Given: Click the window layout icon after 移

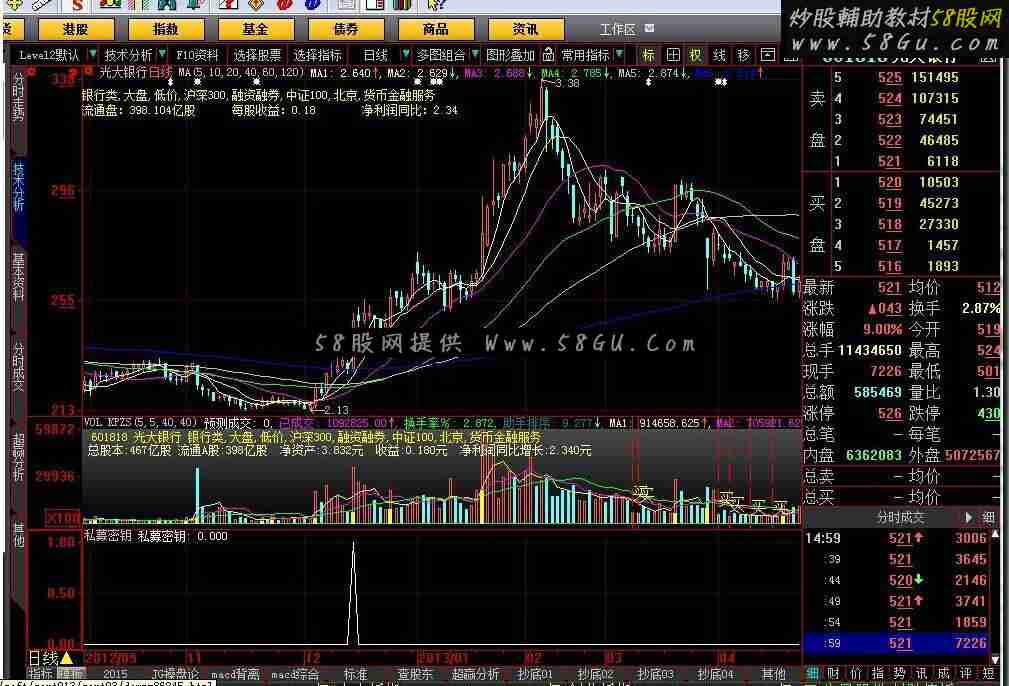Looking at the screenshot, I should (768, 55).
